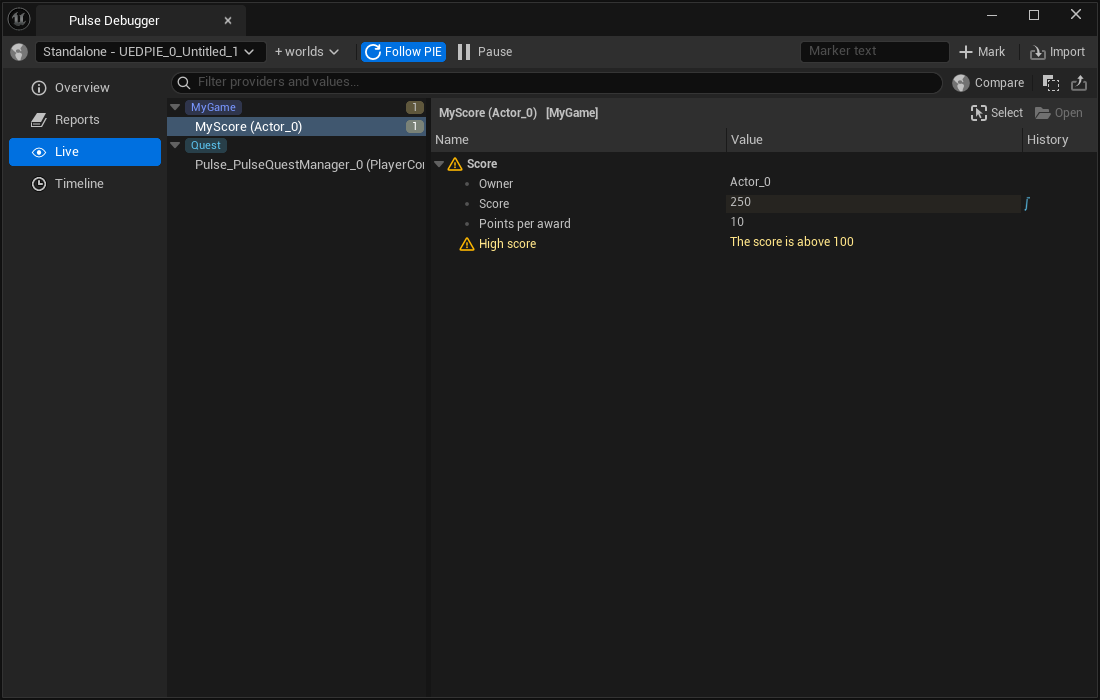Open the Timeline view
This screenshot has width=1100, height=700.
[85, 184]
